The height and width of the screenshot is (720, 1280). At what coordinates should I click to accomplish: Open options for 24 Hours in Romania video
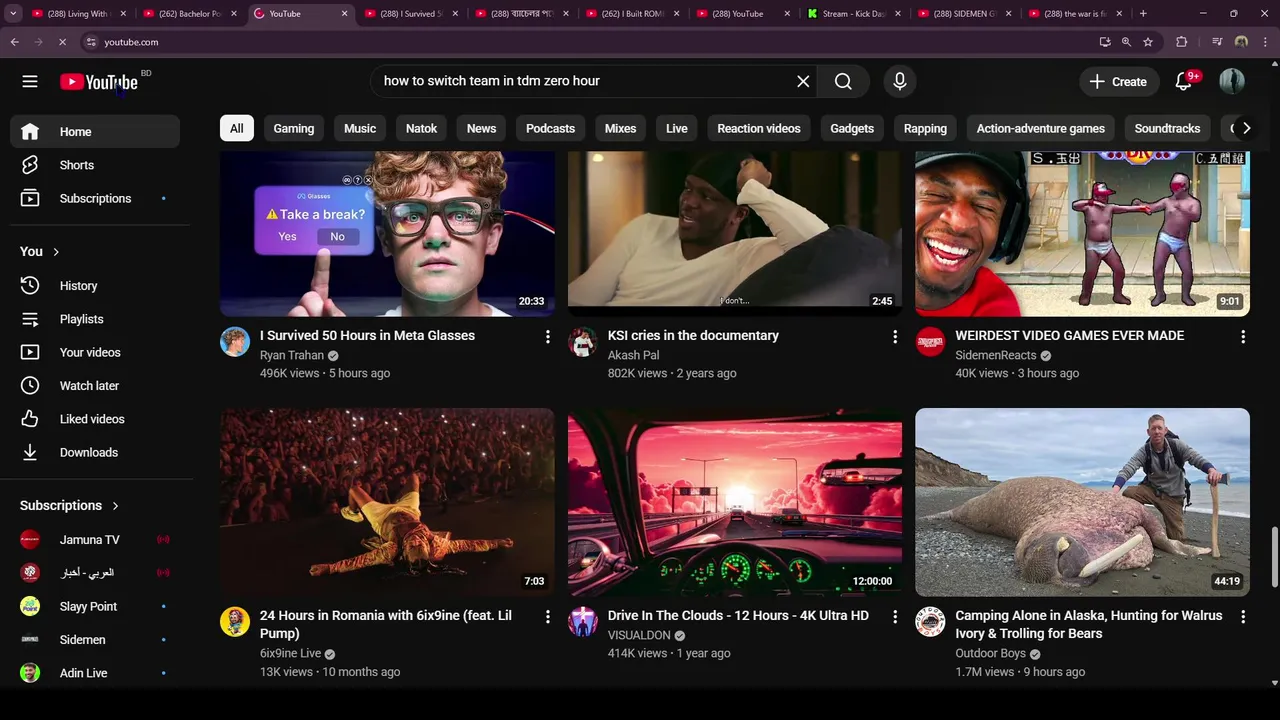click(547, 617)
